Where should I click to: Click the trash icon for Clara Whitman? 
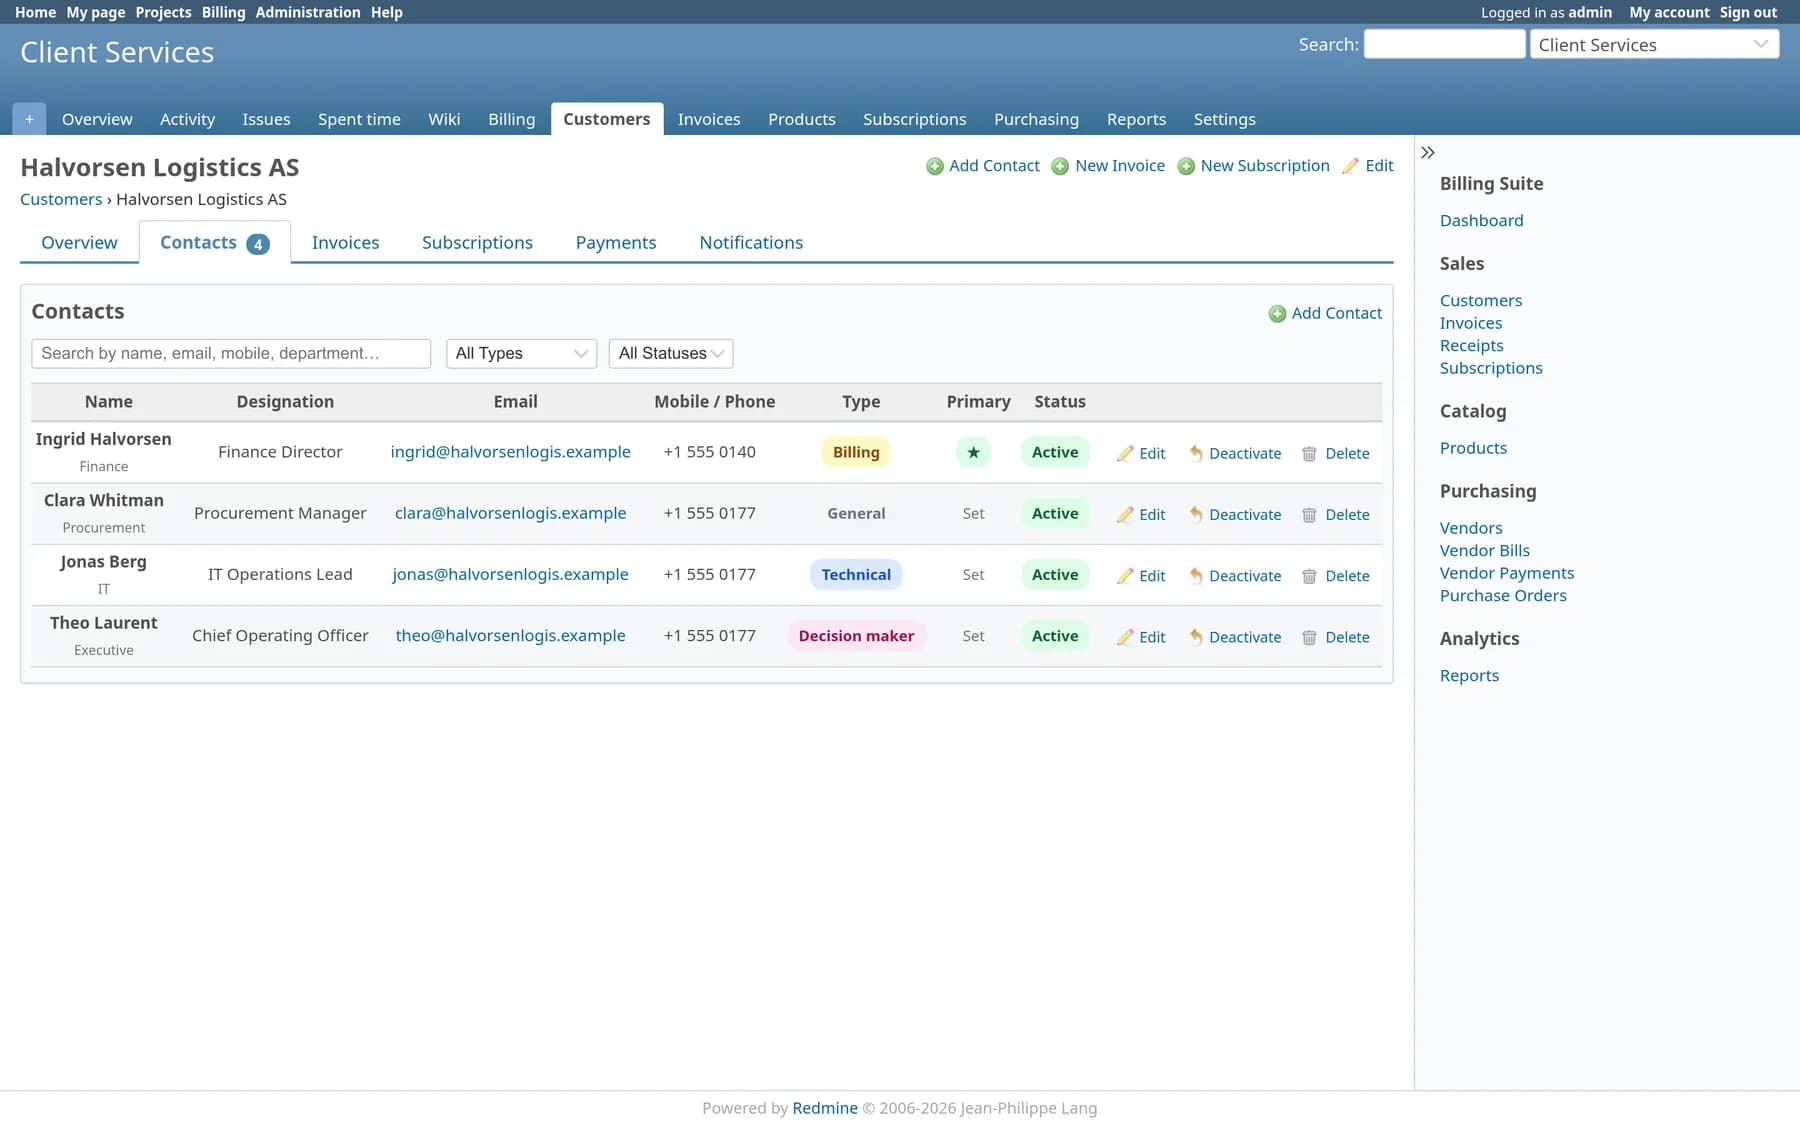[x=1309, y=515]
